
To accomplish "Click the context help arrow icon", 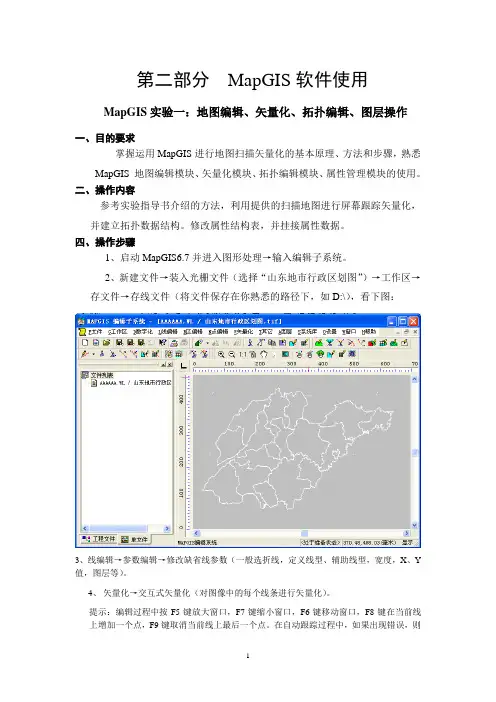I will (x=162, y=342).
